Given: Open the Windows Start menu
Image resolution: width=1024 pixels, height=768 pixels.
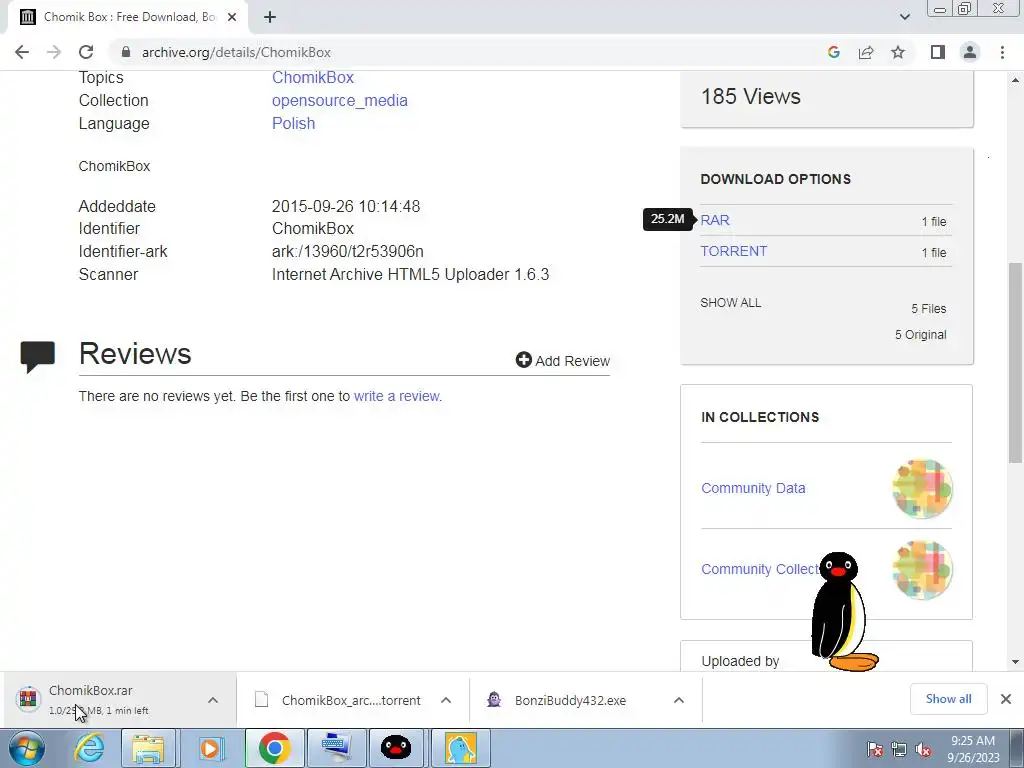Looking at the screenshot, I should [x=25, y=748].
